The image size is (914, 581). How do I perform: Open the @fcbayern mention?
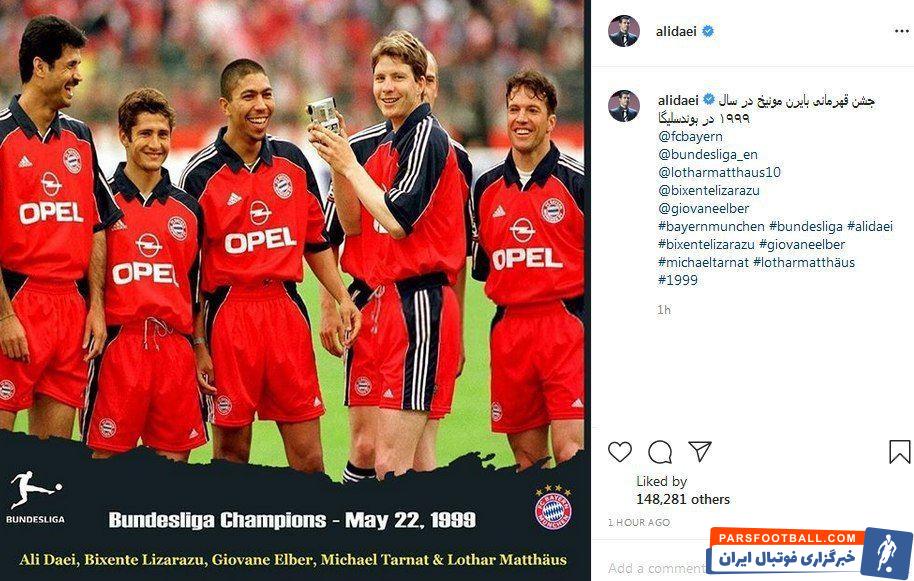690,136
